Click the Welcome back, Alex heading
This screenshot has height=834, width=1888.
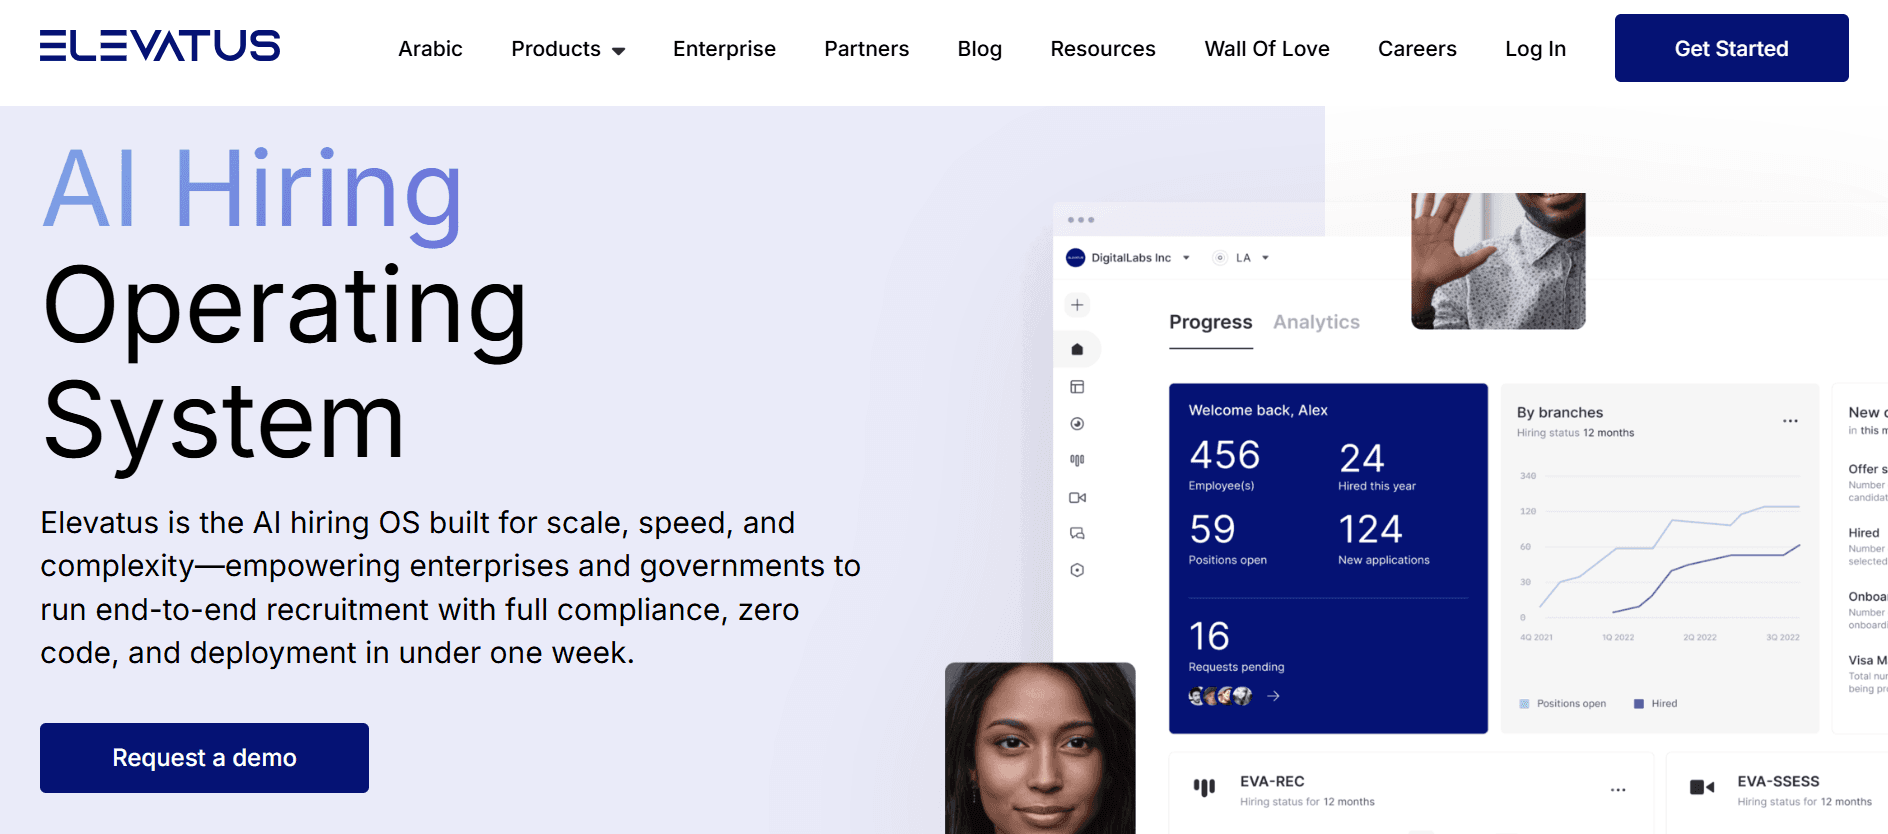click(x=1258, y=410)
